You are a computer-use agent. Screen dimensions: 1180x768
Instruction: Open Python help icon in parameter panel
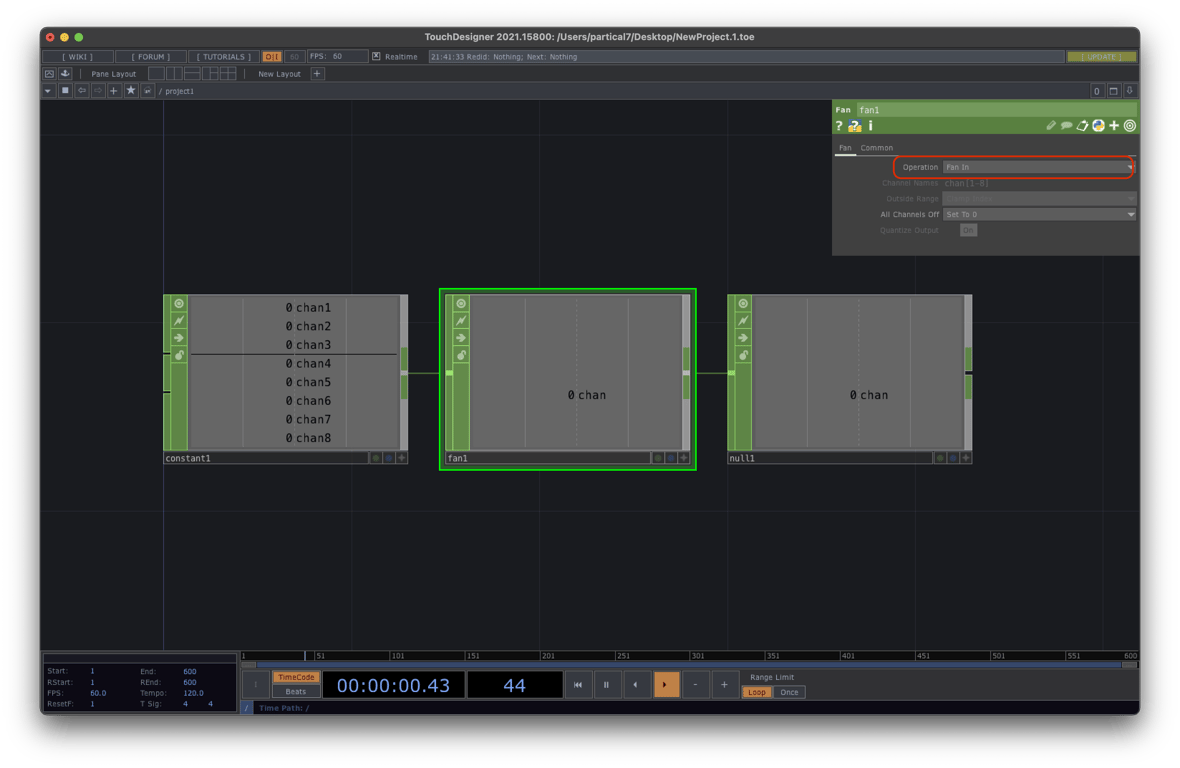855,126
